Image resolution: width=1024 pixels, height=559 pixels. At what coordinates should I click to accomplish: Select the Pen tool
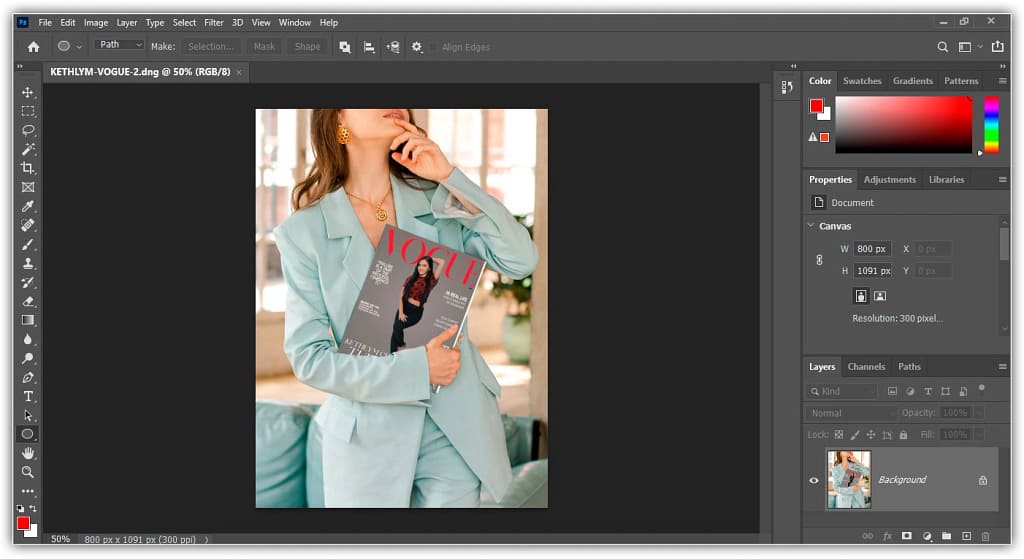tap(27, 377)
